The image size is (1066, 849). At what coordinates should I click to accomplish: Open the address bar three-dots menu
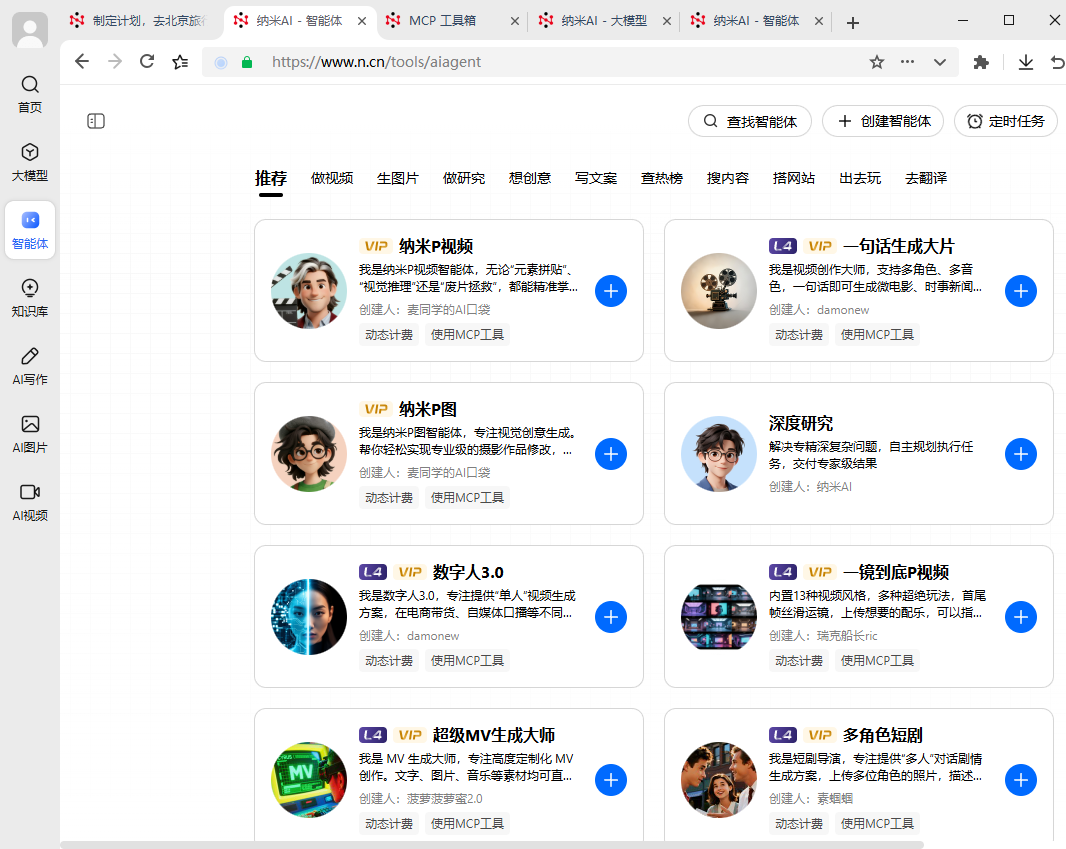[x=908, y=62]
